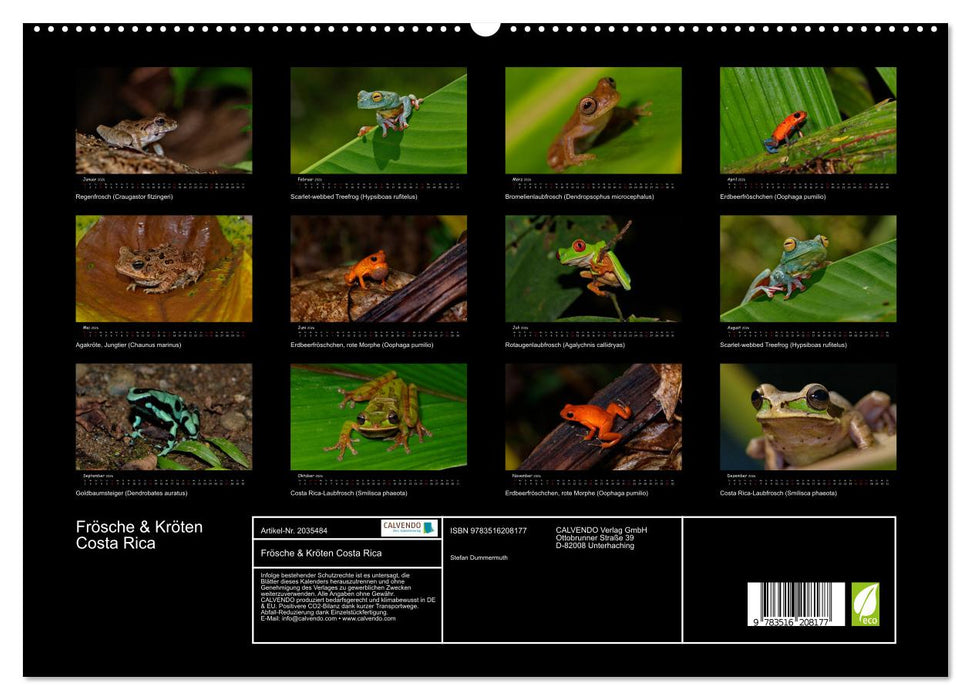Screen dimensions: 971x700
Task: Click the Goldbaumsteiger (Dendrobates auratus) caption
Action: pos(131,493)
